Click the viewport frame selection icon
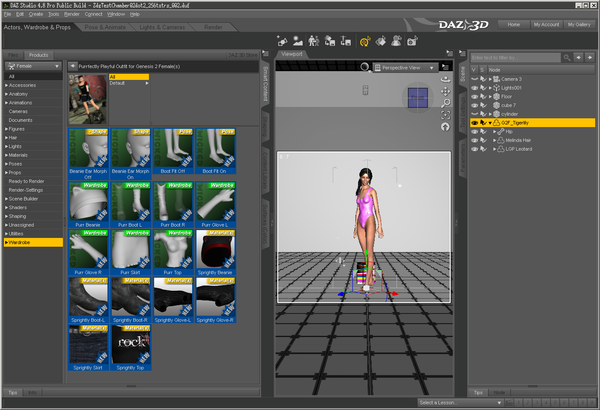The image size is (600, 410). point(445,115)
